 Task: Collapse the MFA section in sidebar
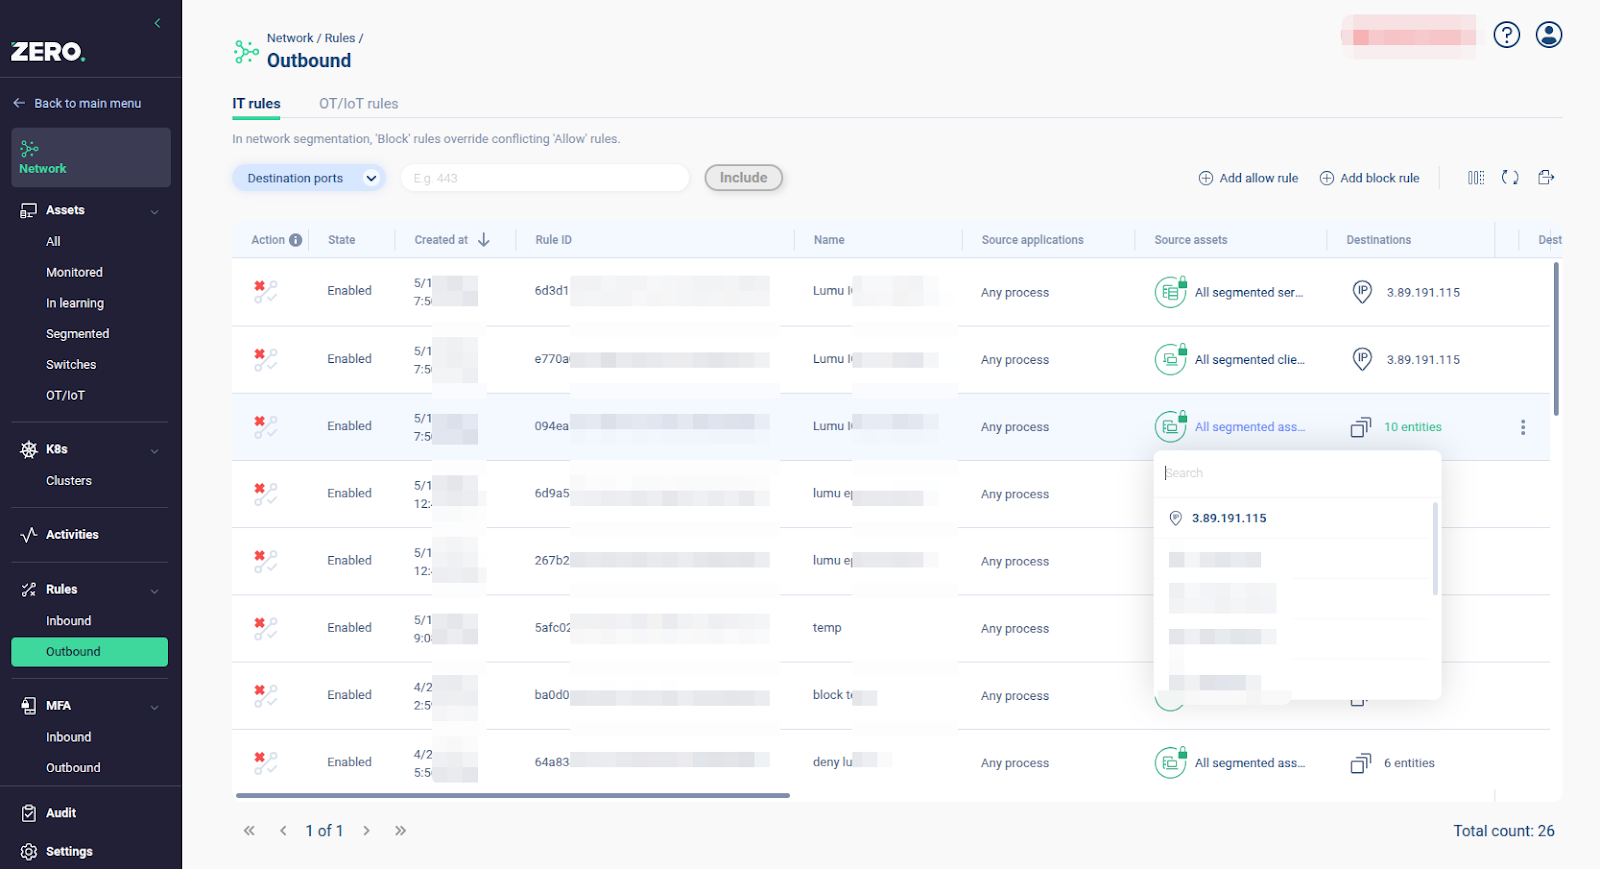coord(154,707)
